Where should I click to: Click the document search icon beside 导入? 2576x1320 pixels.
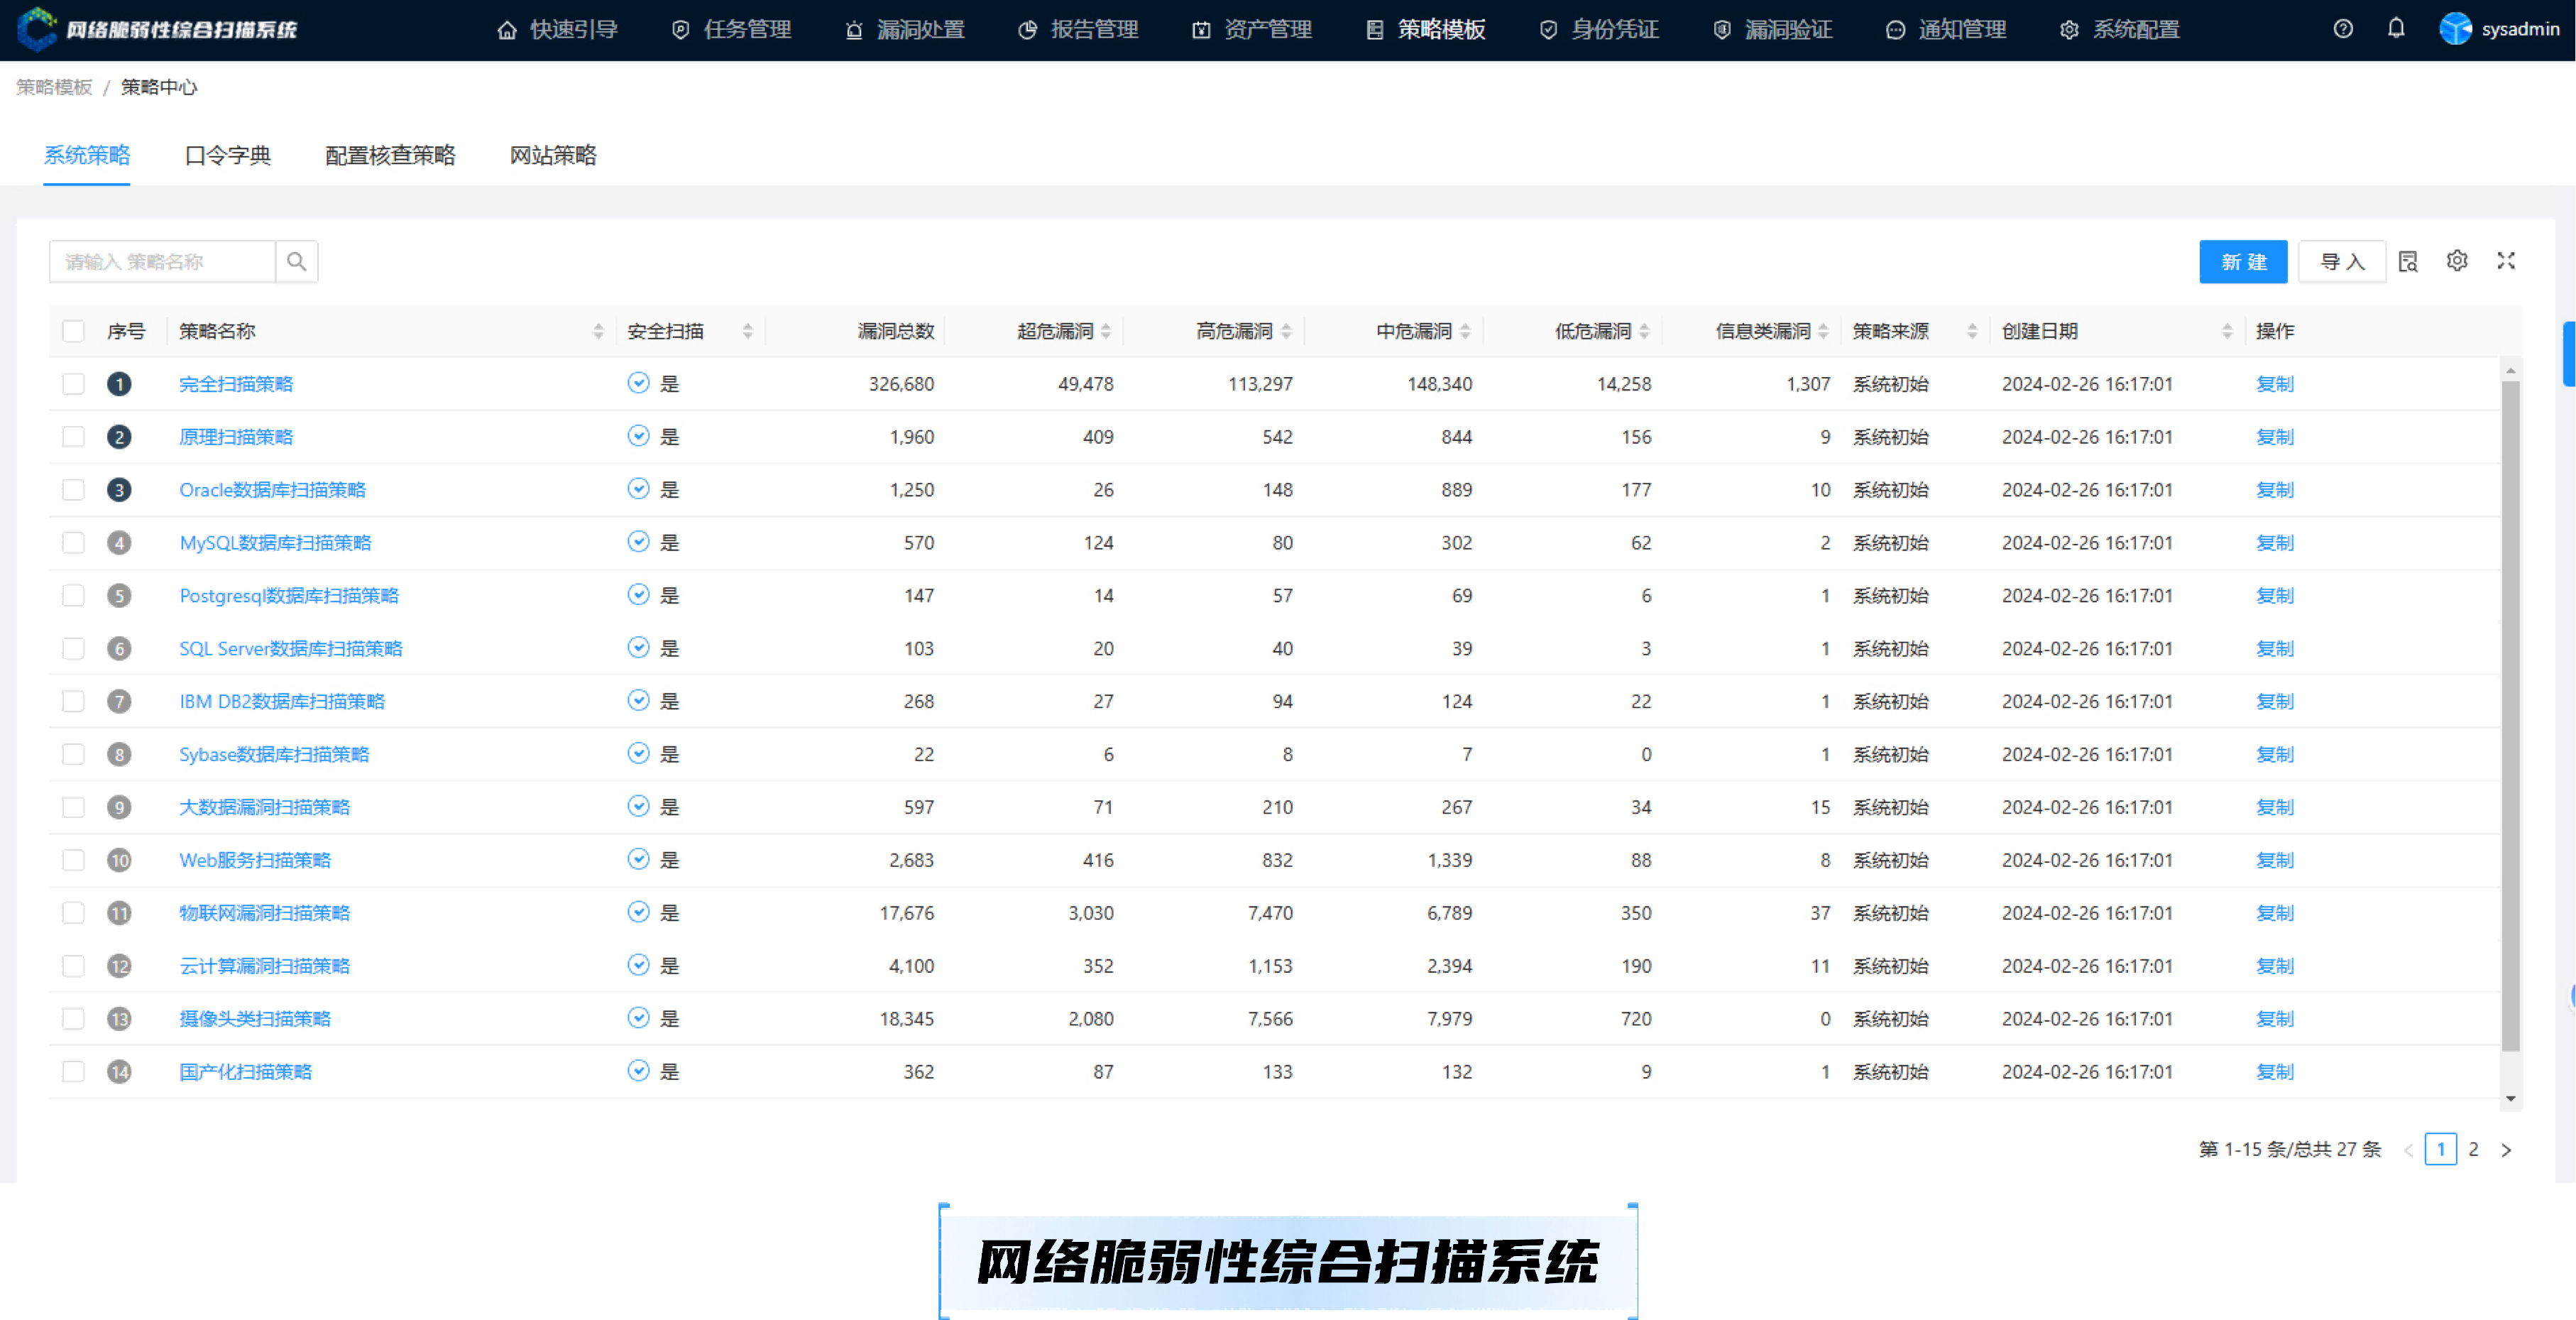[x=2408, y=262]
